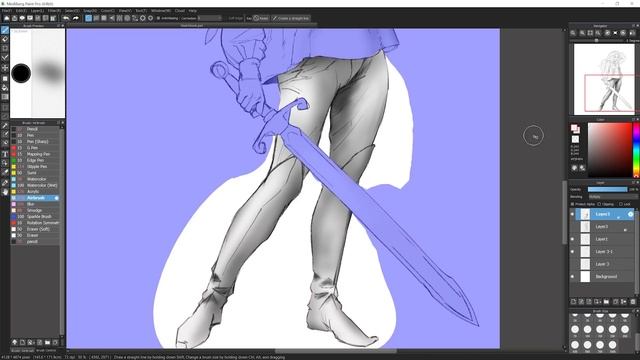Click the foreground/background color swatch

coord(575,129)
